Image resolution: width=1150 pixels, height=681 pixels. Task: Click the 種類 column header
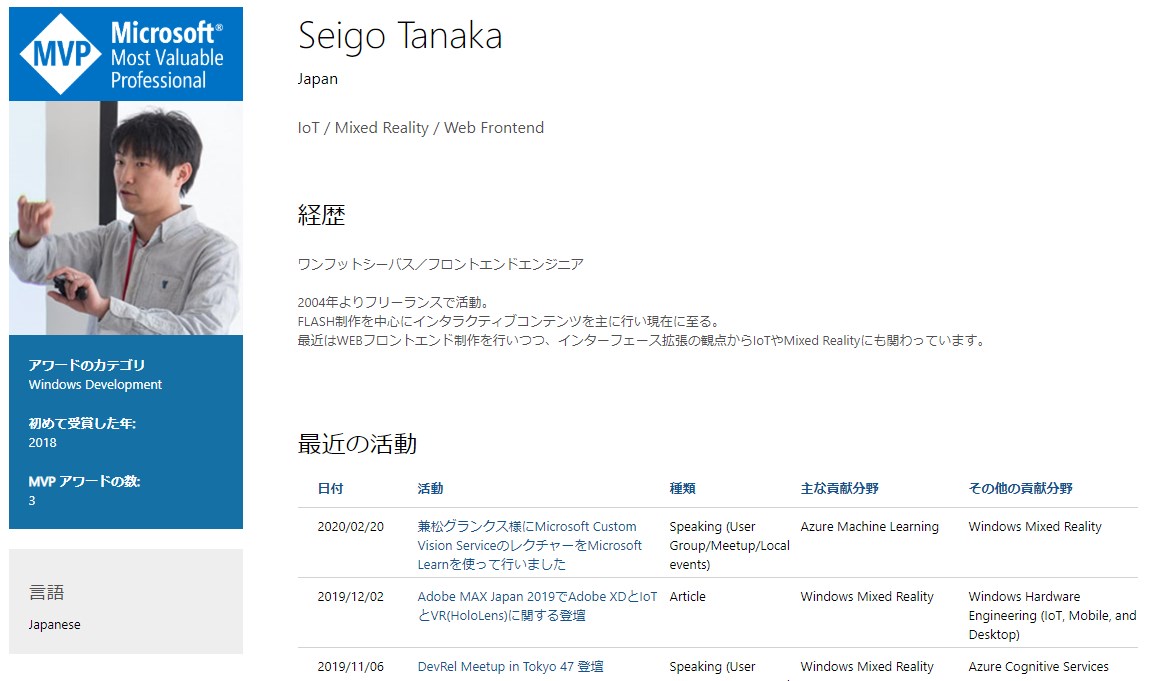(x=682, y=489)
